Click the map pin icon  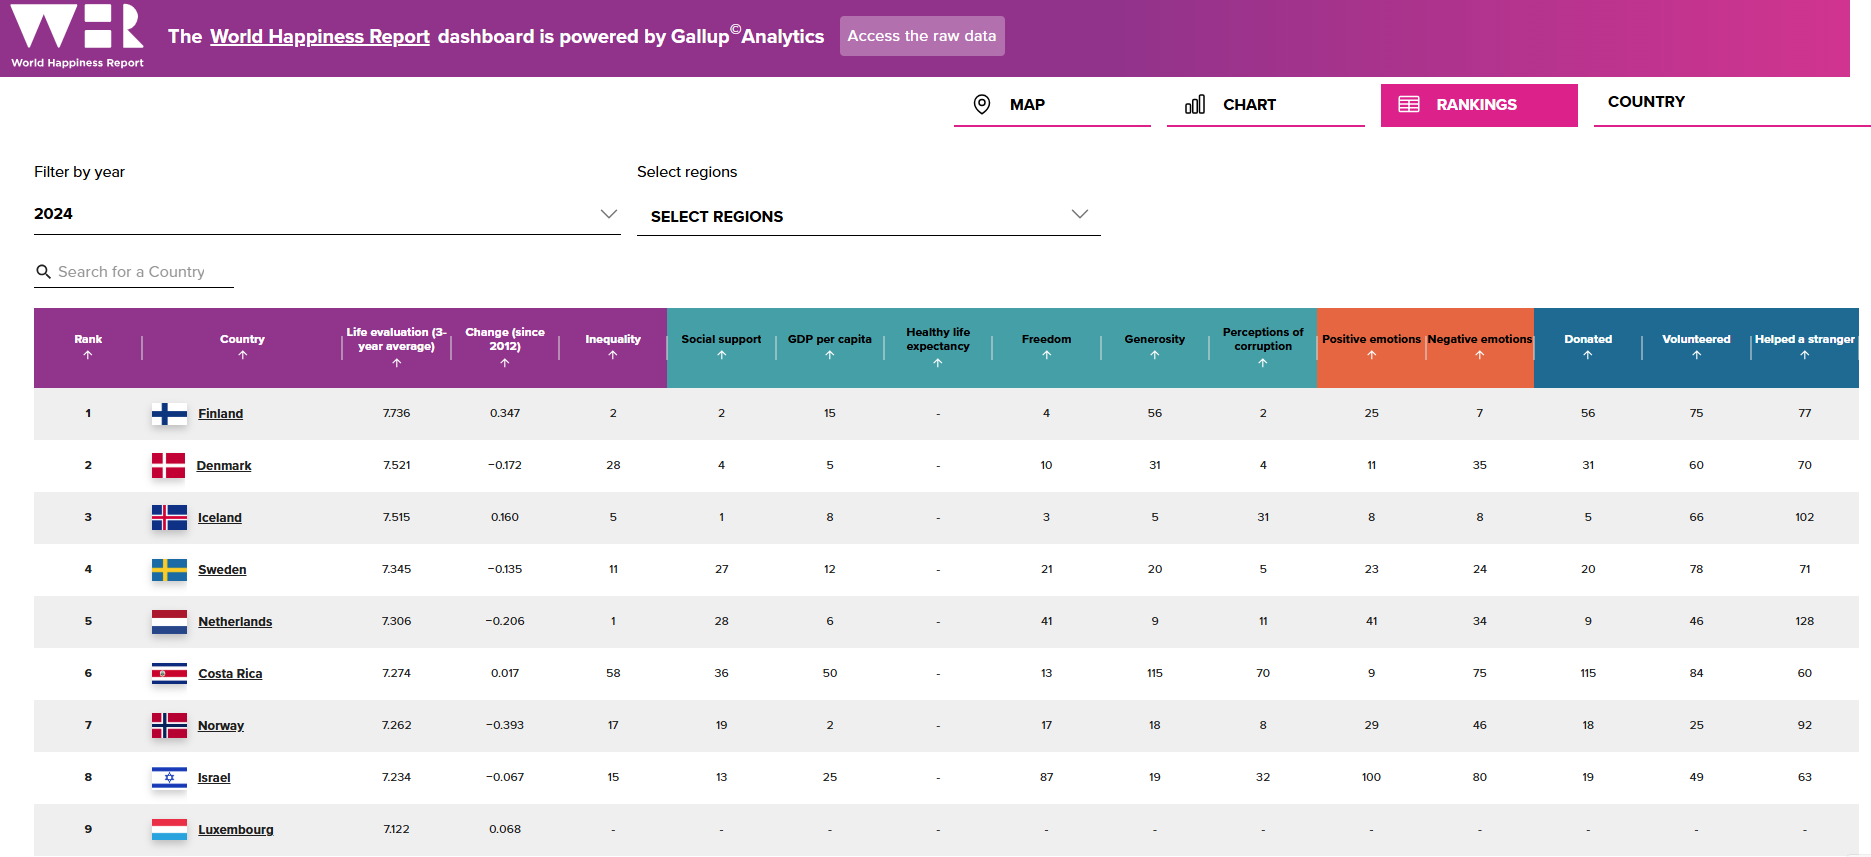pos(982,105)
